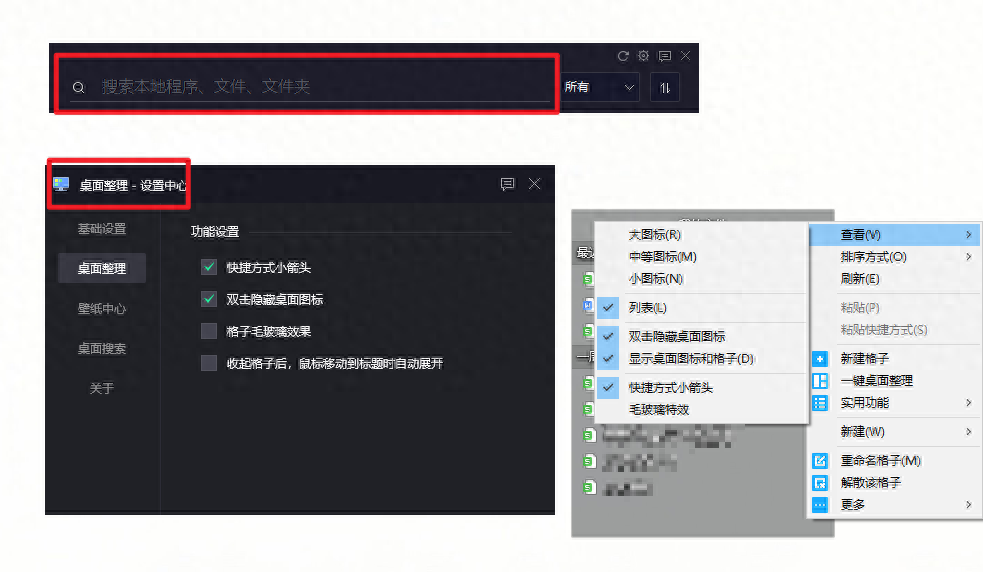This screenshot has width=983, height=572.
Task: Click the search magnifier icon
Action: [78, 87]
